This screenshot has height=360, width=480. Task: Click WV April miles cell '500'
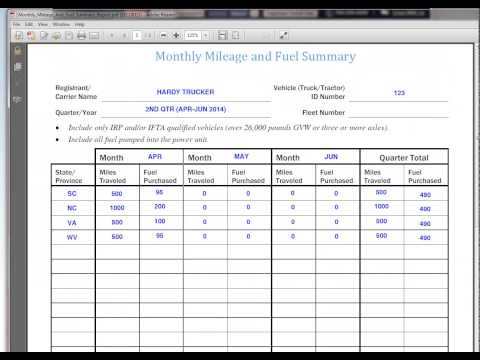click(117, 237)
